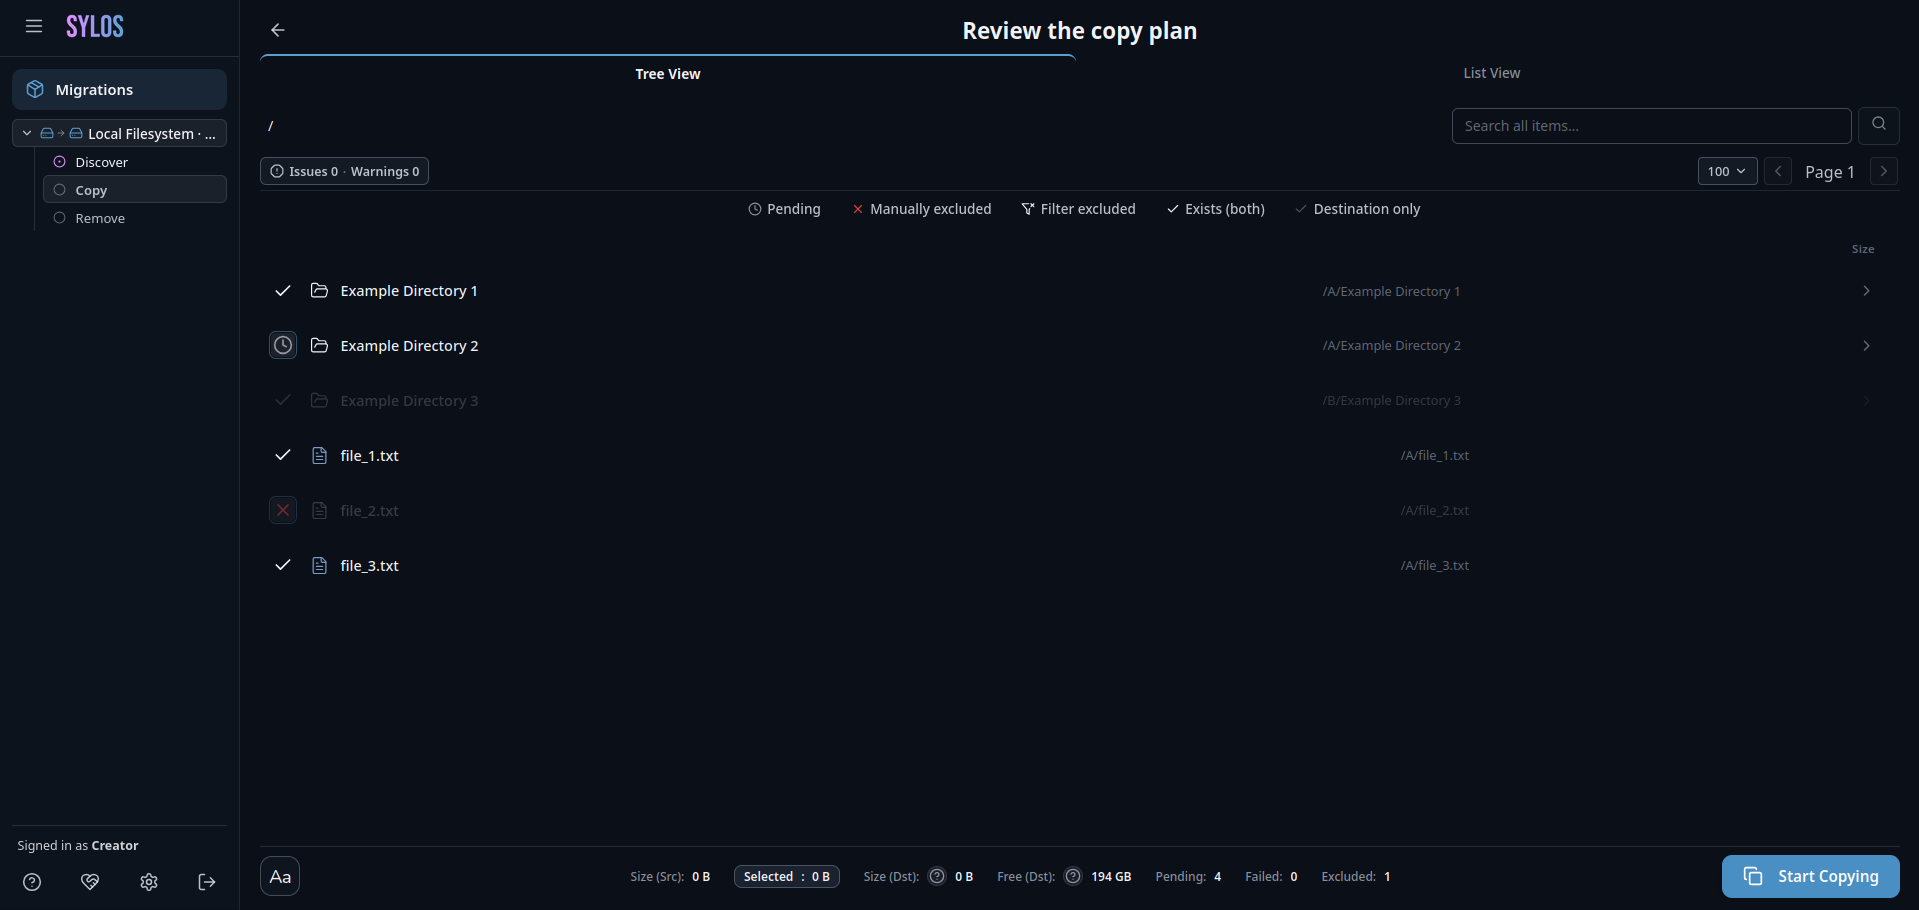Click the root path slash breadcrumb
Image resolution: width=1919 pixels, height=910 pixels.
tap(271, 126)
